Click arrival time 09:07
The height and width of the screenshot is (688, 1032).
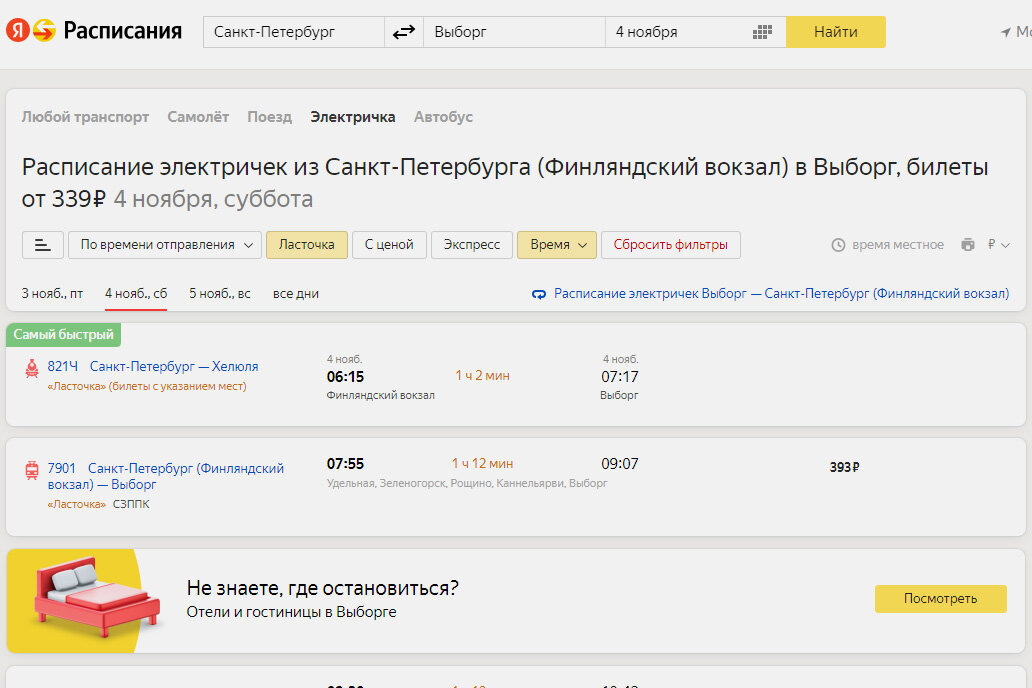coord(619,463)
